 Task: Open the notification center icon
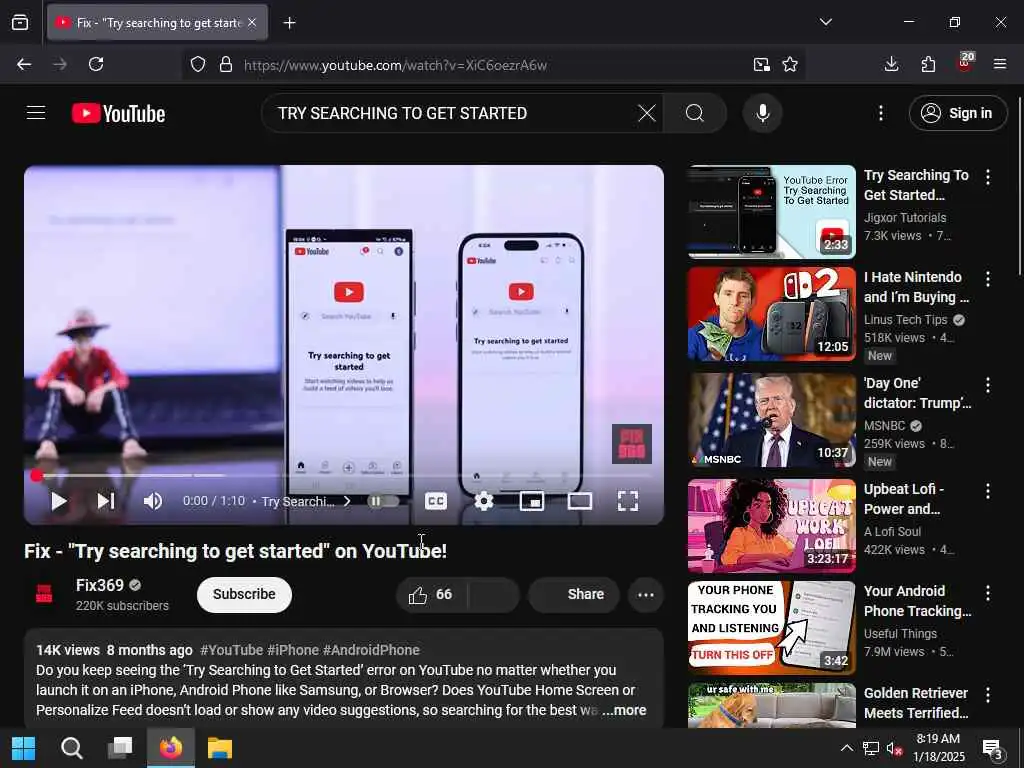pyautogui.click(x=993, y=748)
